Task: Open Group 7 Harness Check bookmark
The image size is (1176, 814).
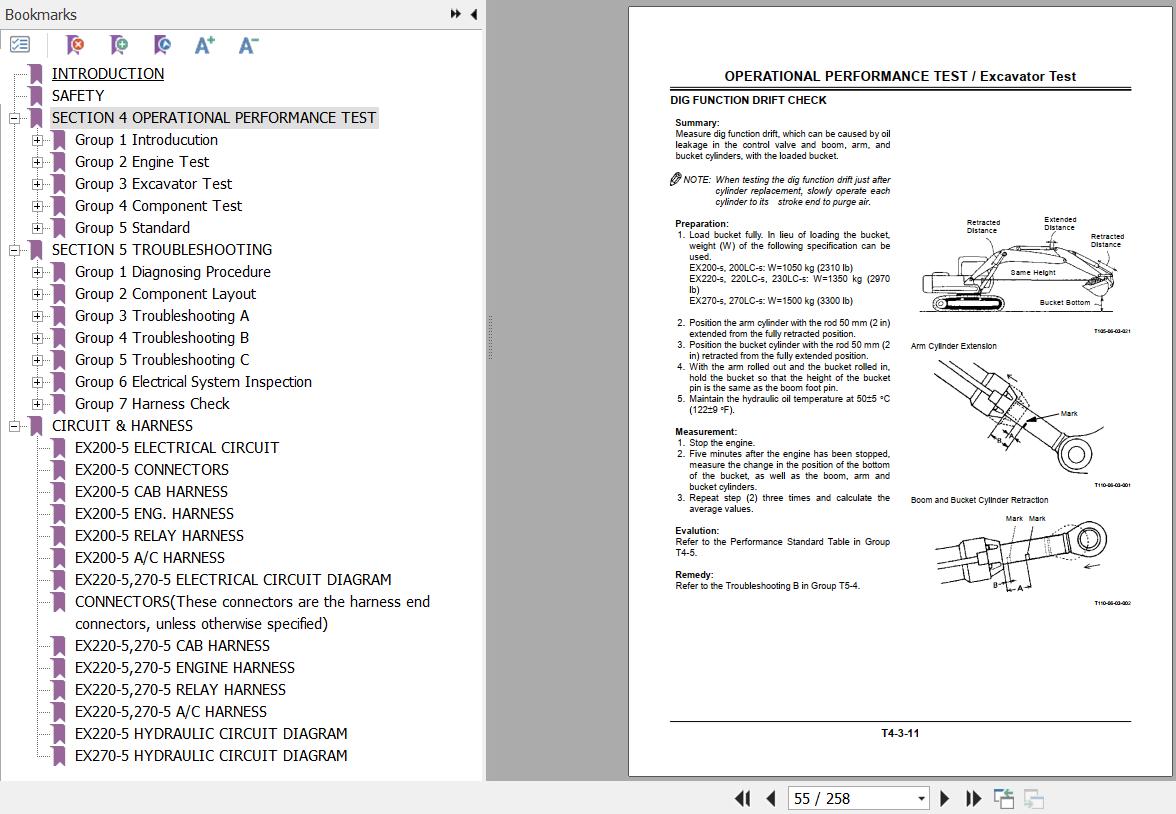Action: [152, 404]
